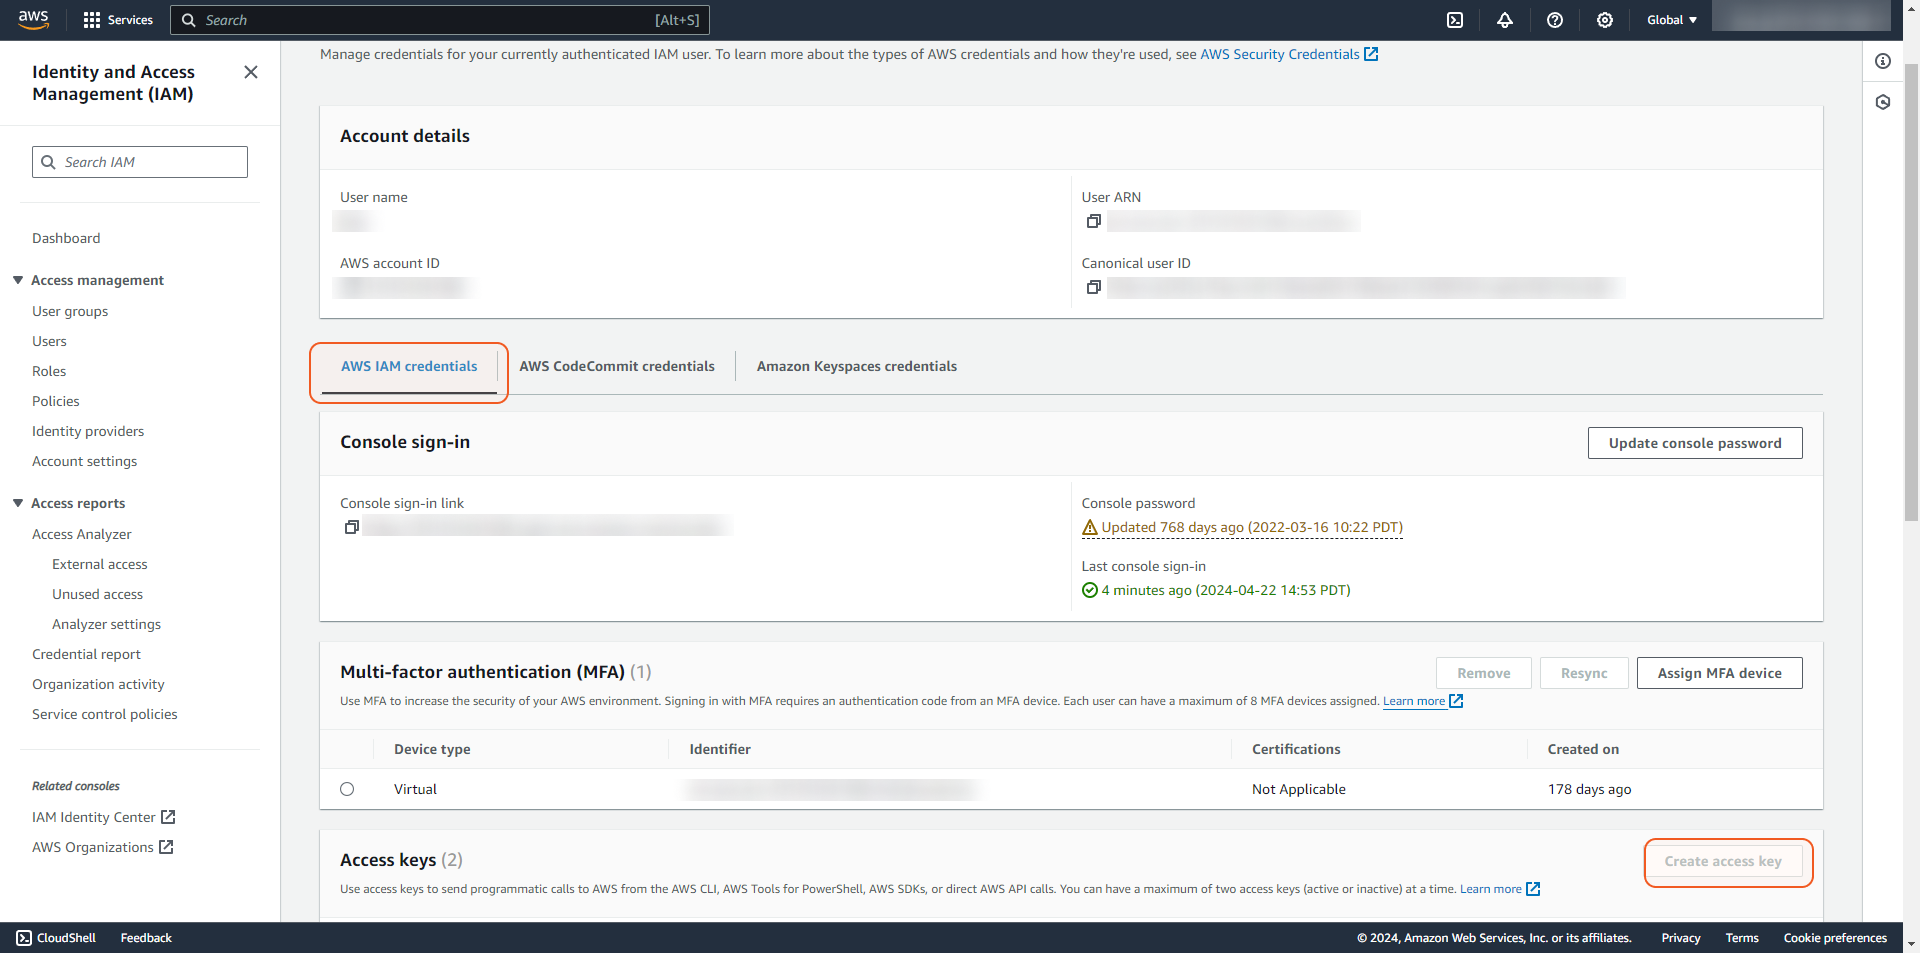Switch to AWS CodeCommit credentials tab
Screen dimensions: 1920x953
(617, 366)
